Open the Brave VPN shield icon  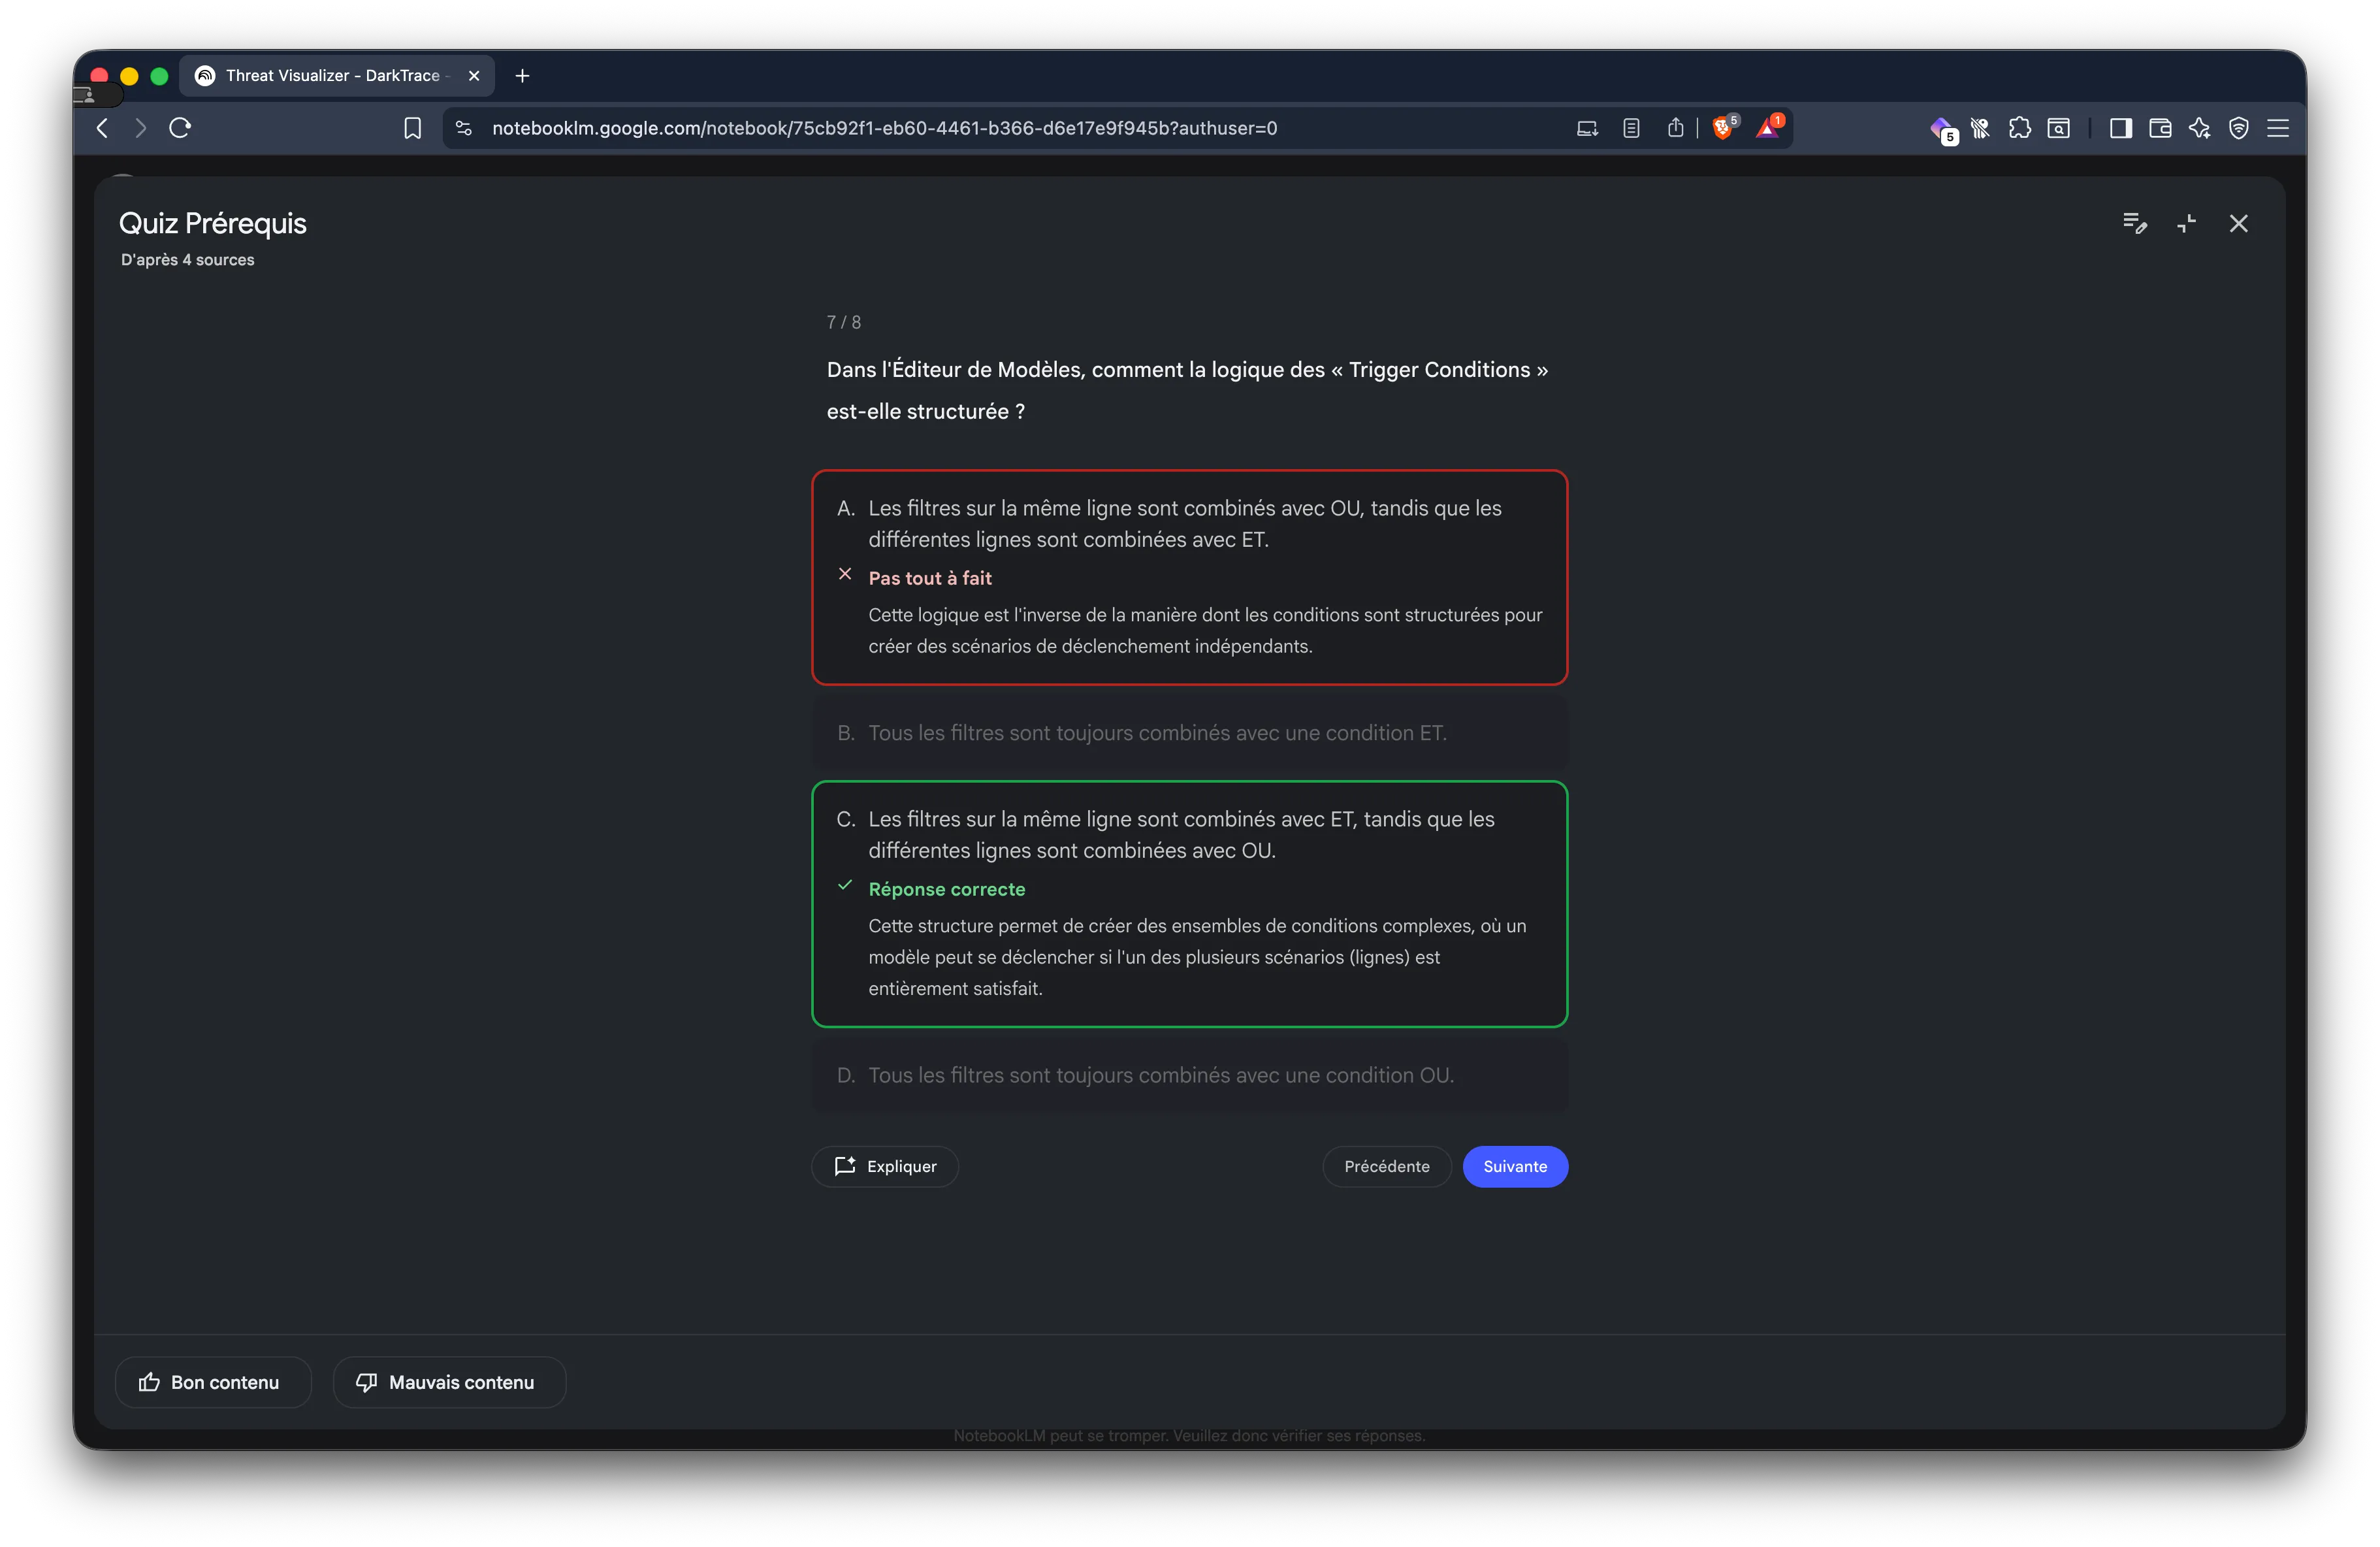(2238, 128)
